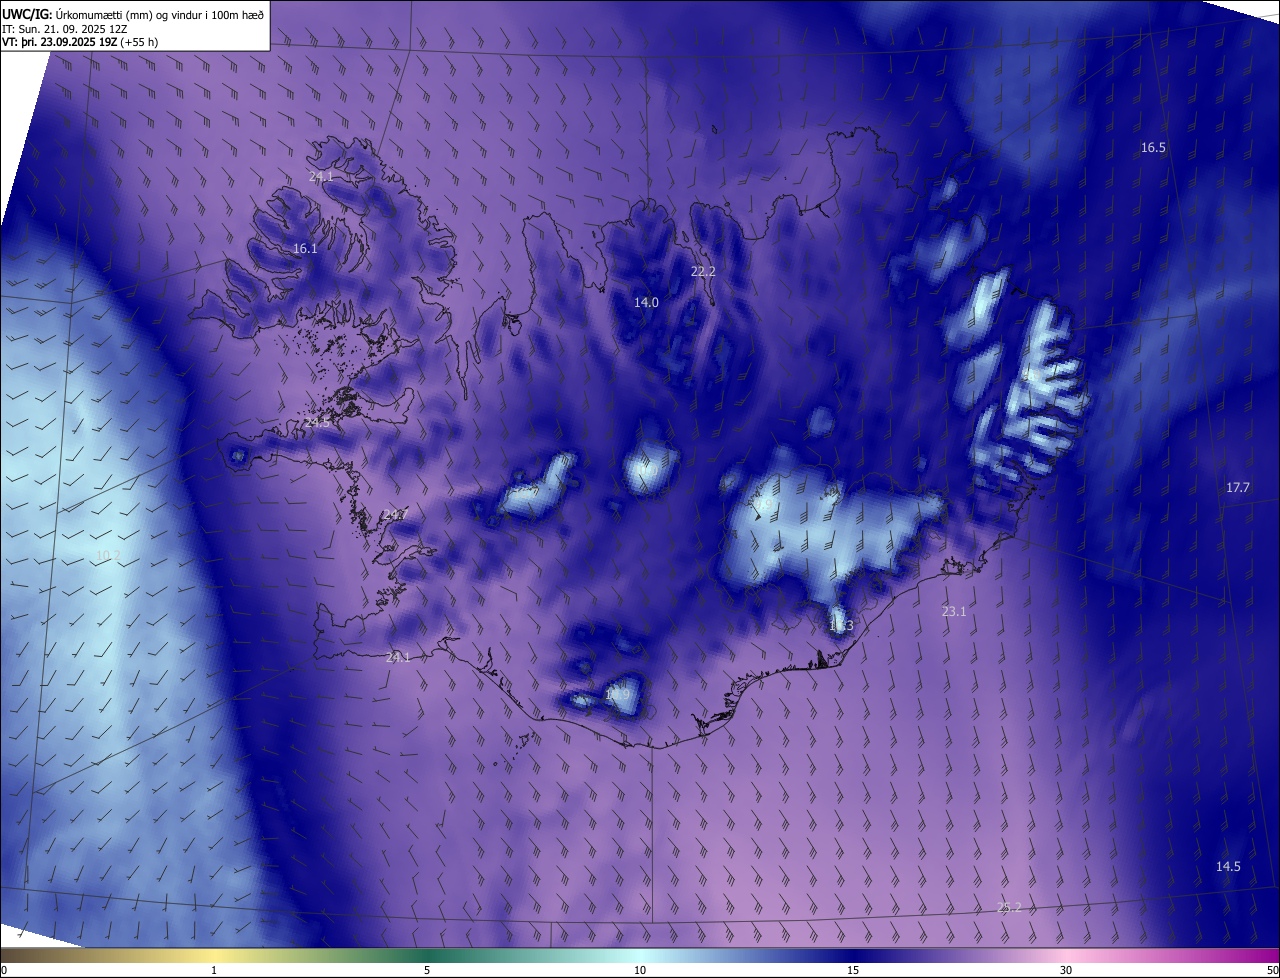Click the 16.1 value over the Westfjords
Screen dimensions: 1280x978
click(305, 249)
